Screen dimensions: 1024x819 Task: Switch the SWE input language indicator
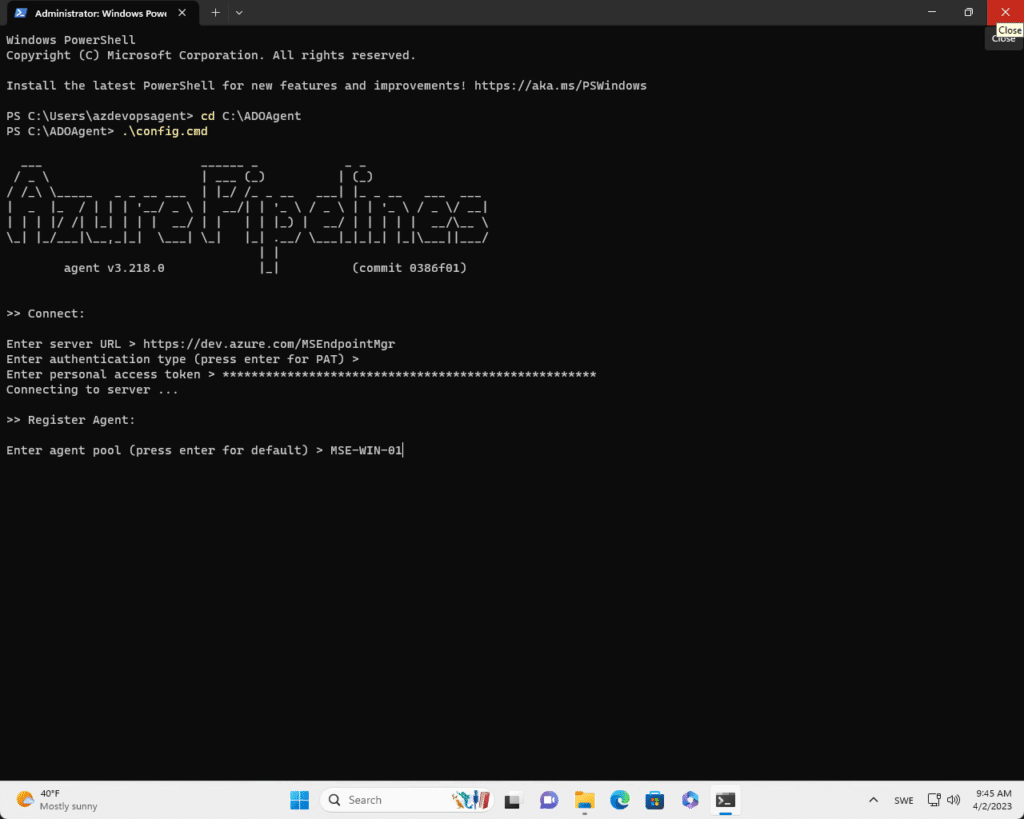click(x=904, y=800)
